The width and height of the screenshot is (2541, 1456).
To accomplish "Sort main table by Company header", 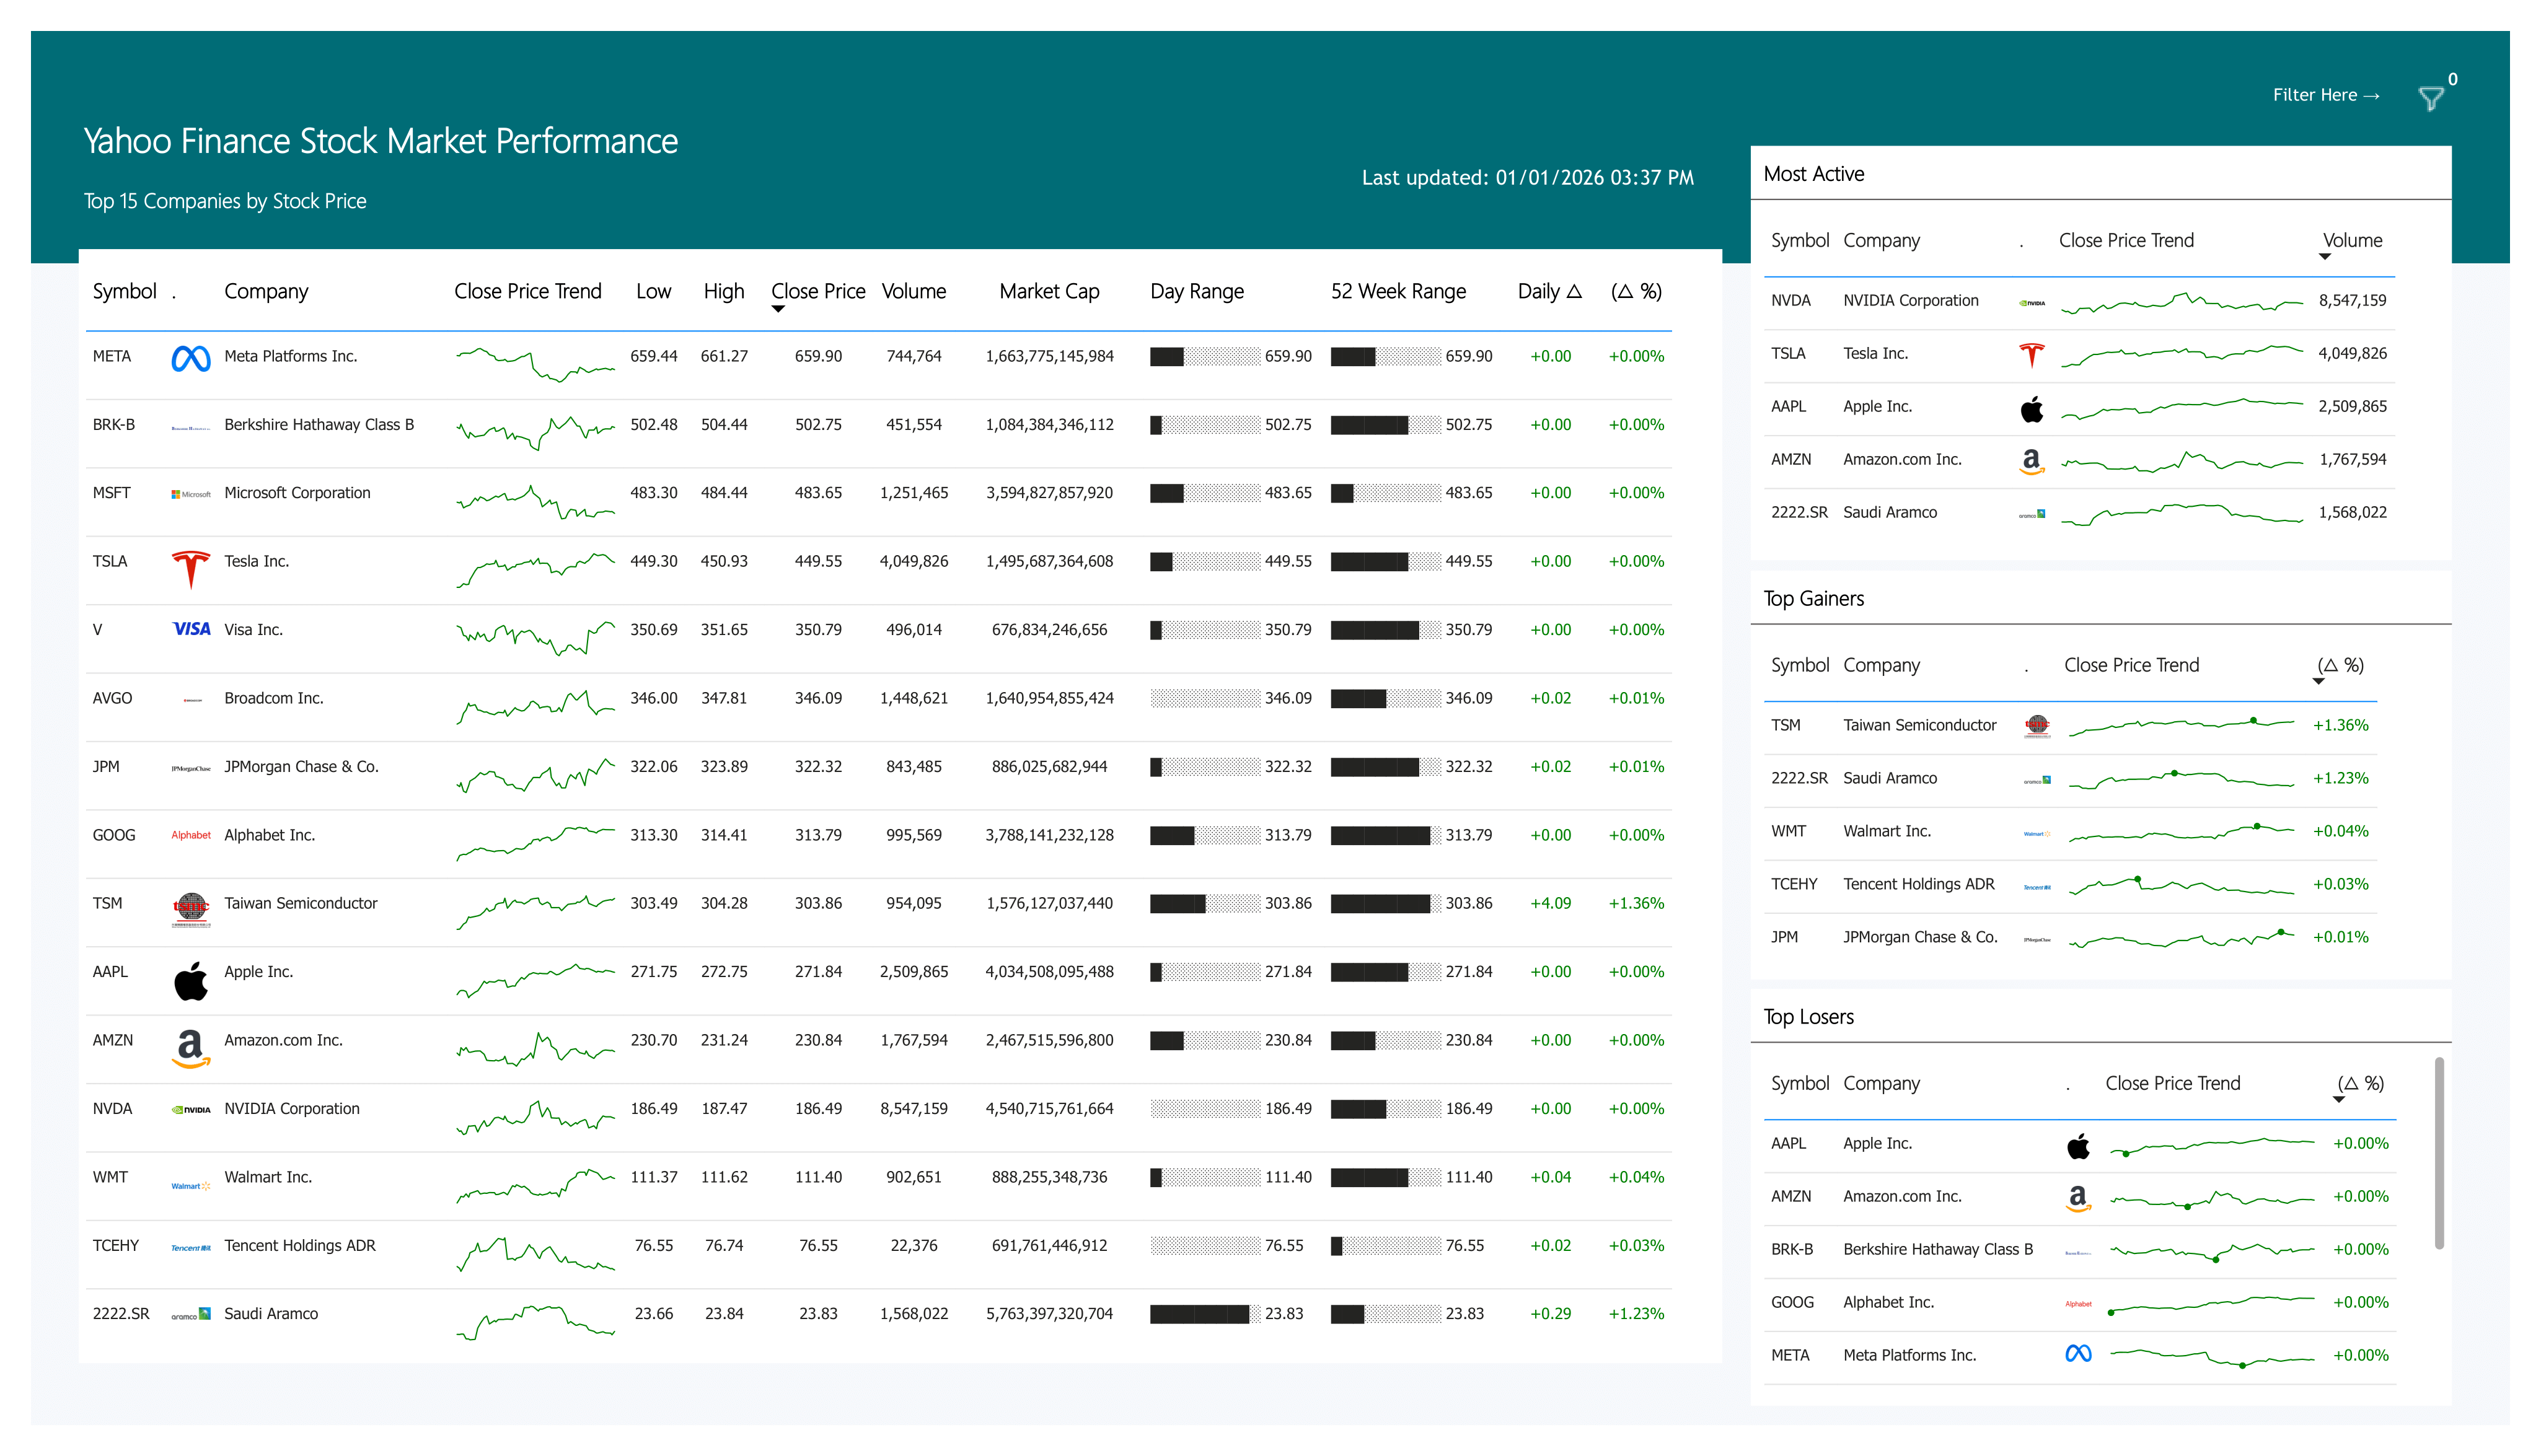I will 266,291.
